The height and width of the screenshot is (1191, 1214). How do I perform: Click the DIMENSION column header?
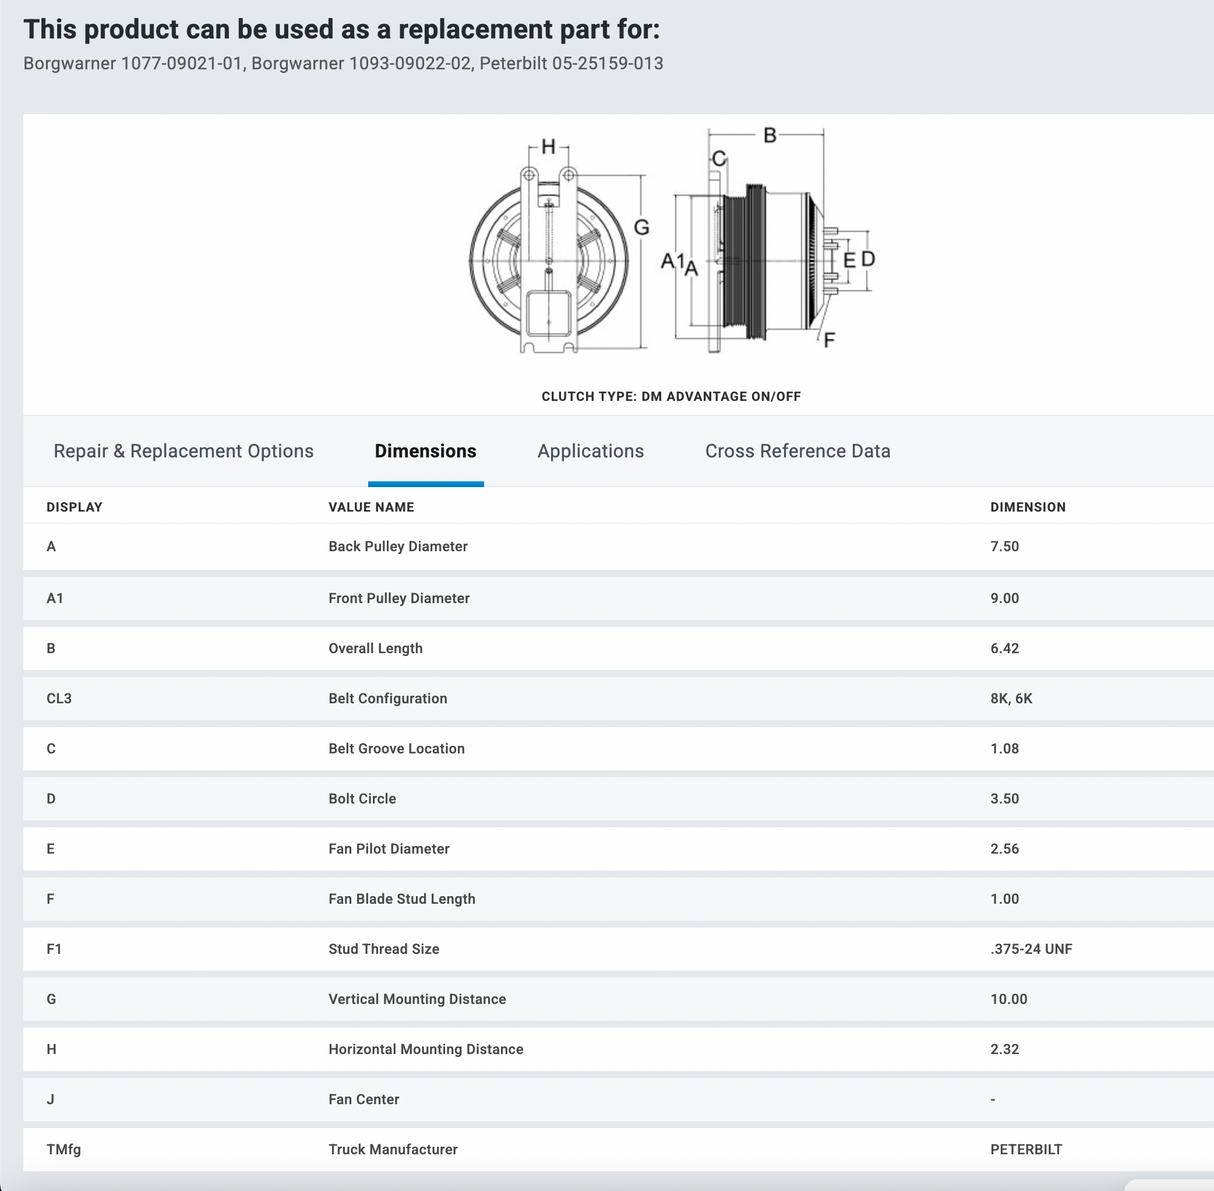(1027, 507)
